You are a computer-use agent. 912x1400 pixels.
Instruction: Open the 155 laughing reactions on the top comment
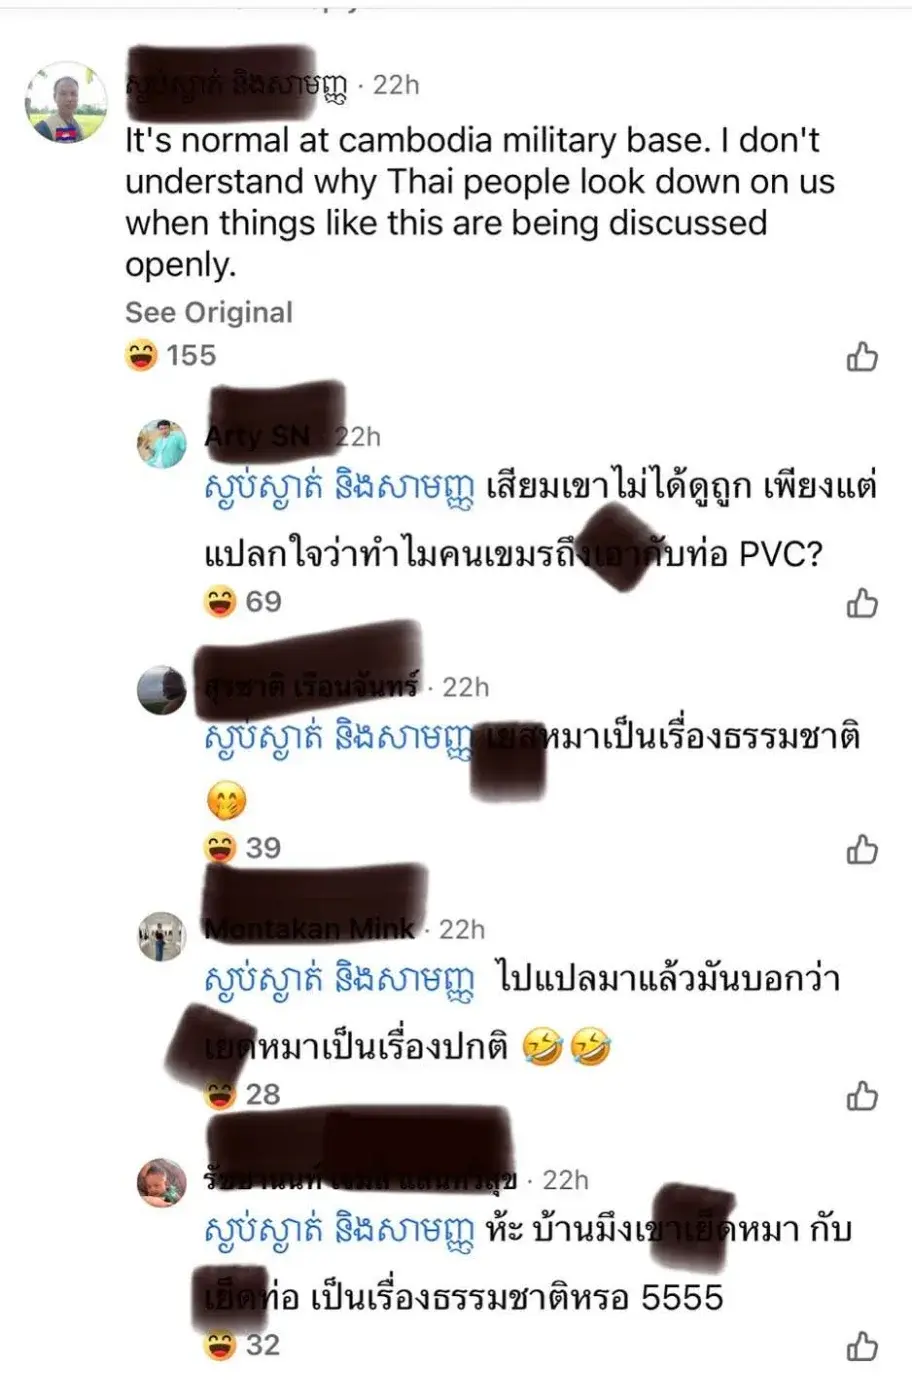tap(171, 355)
